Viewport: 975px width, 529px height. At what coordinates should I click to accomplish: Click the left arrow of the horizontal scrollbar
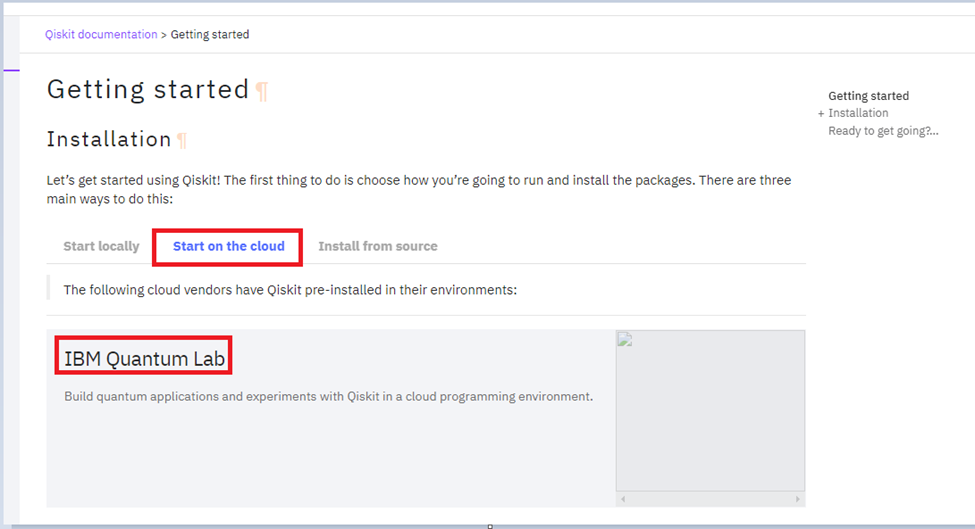(x=623, y=499)
